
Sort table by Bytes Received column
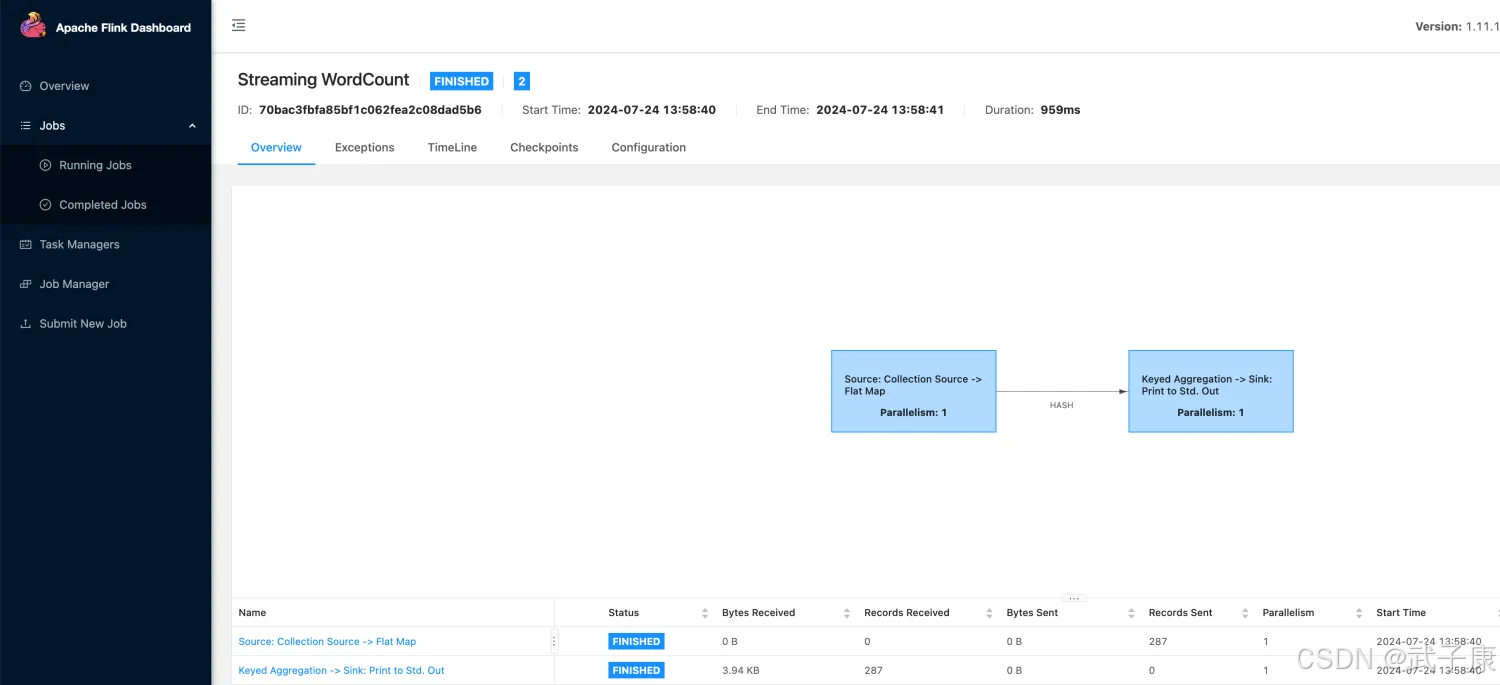pyautogui.click(x=847, y=613)
